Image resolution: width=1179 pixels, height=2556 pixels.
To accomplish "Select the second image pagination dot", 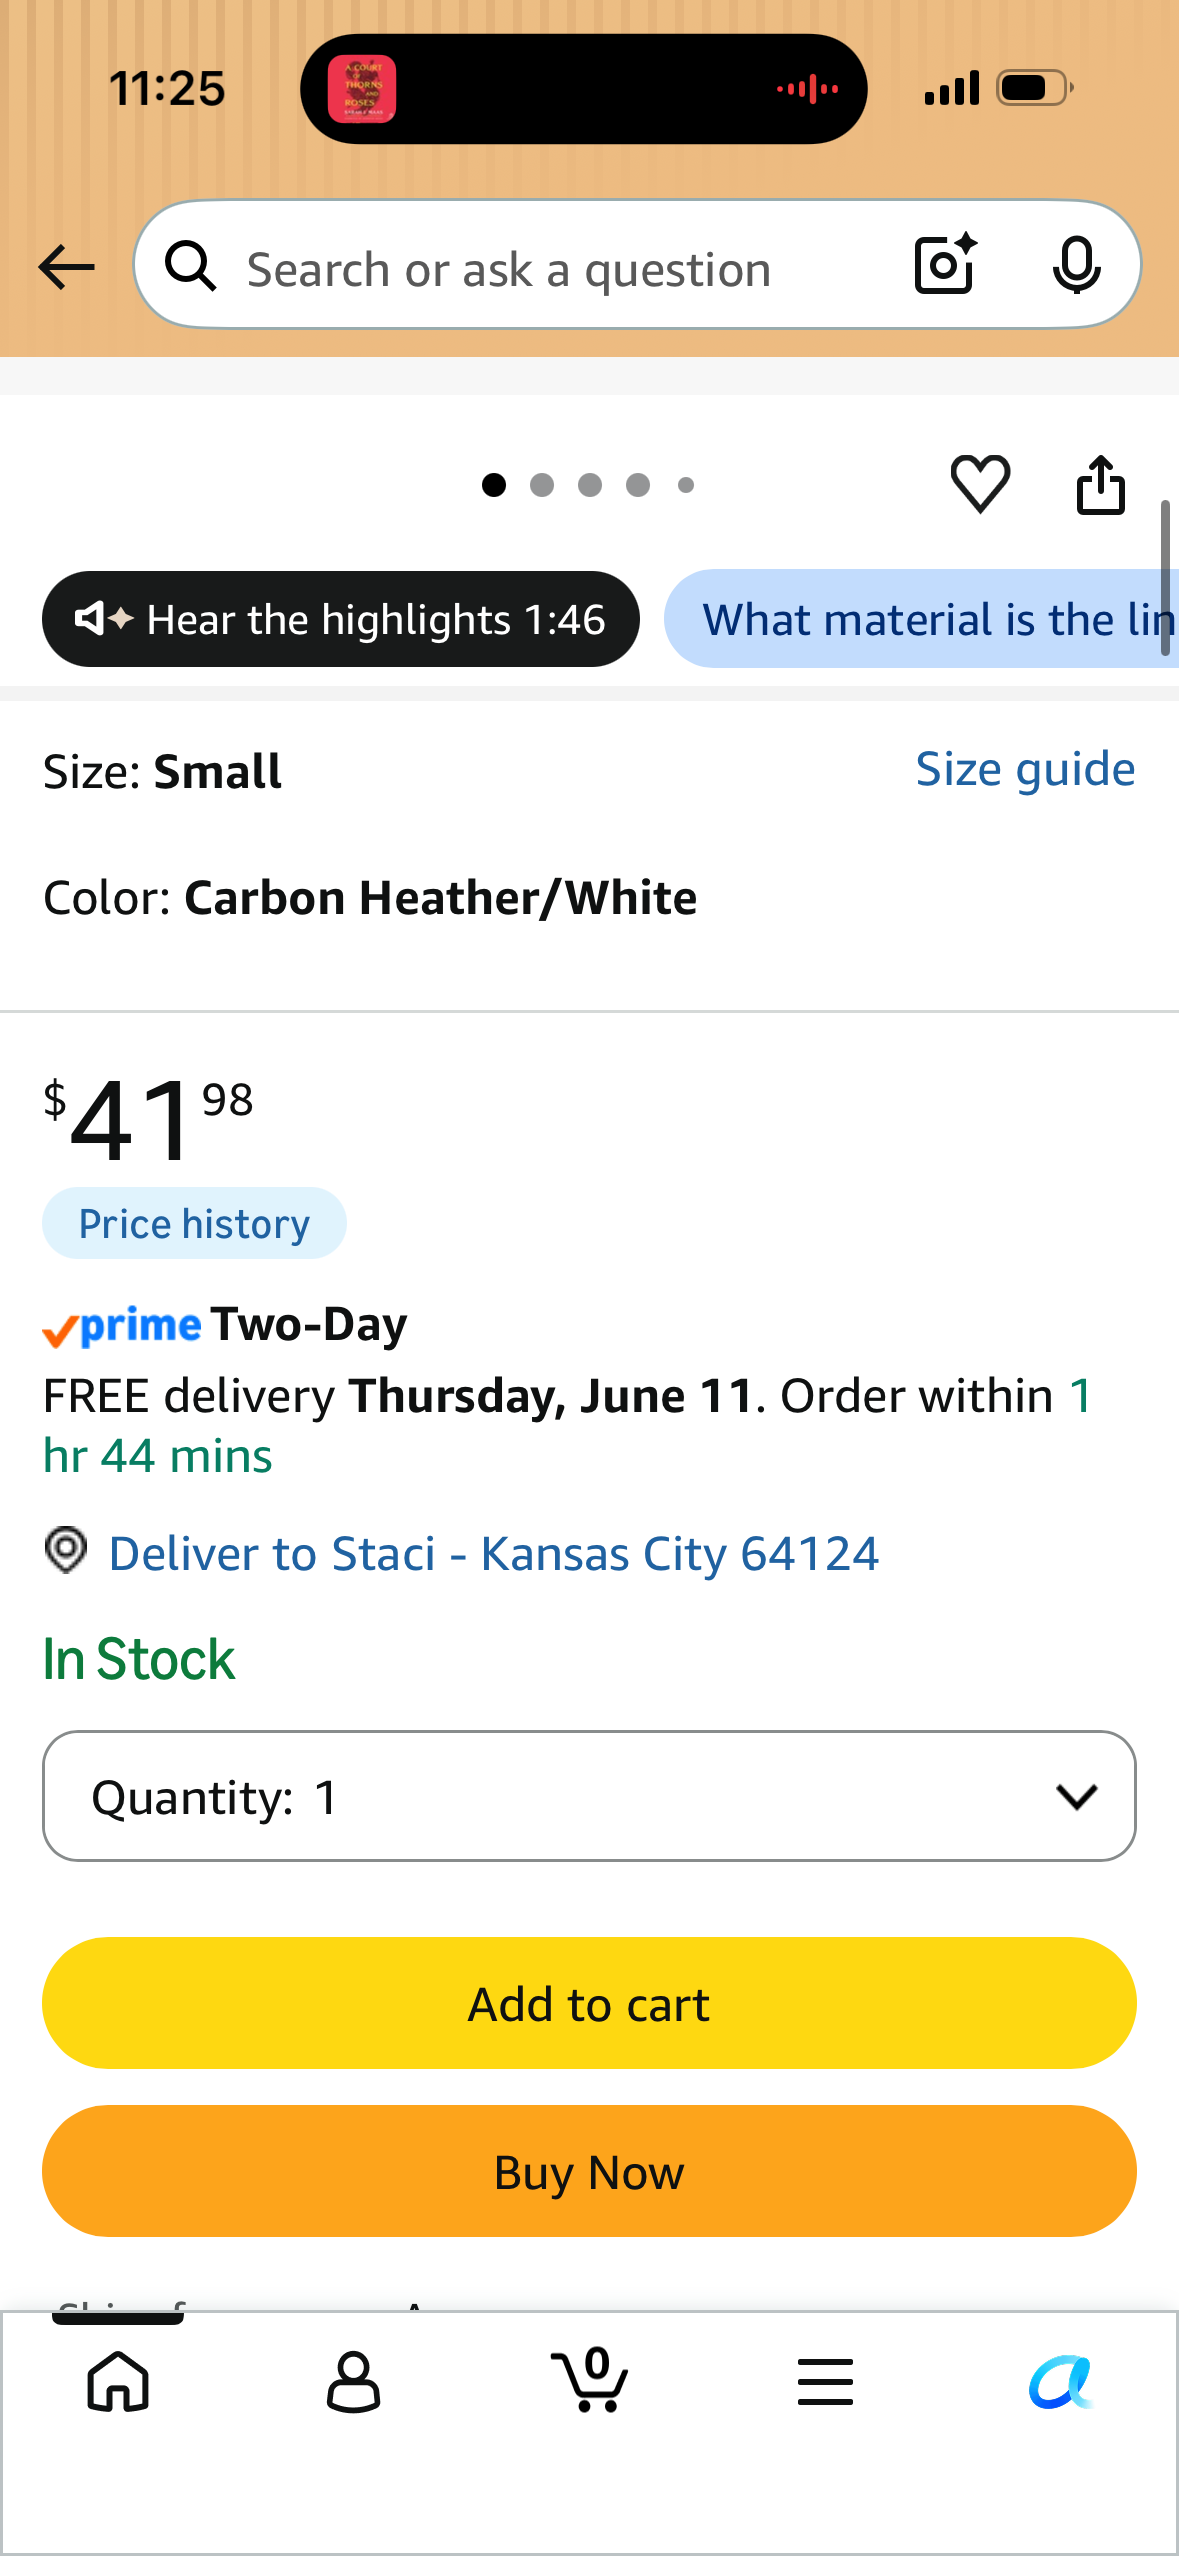I will pyautogui.click(x=542, y=485).
